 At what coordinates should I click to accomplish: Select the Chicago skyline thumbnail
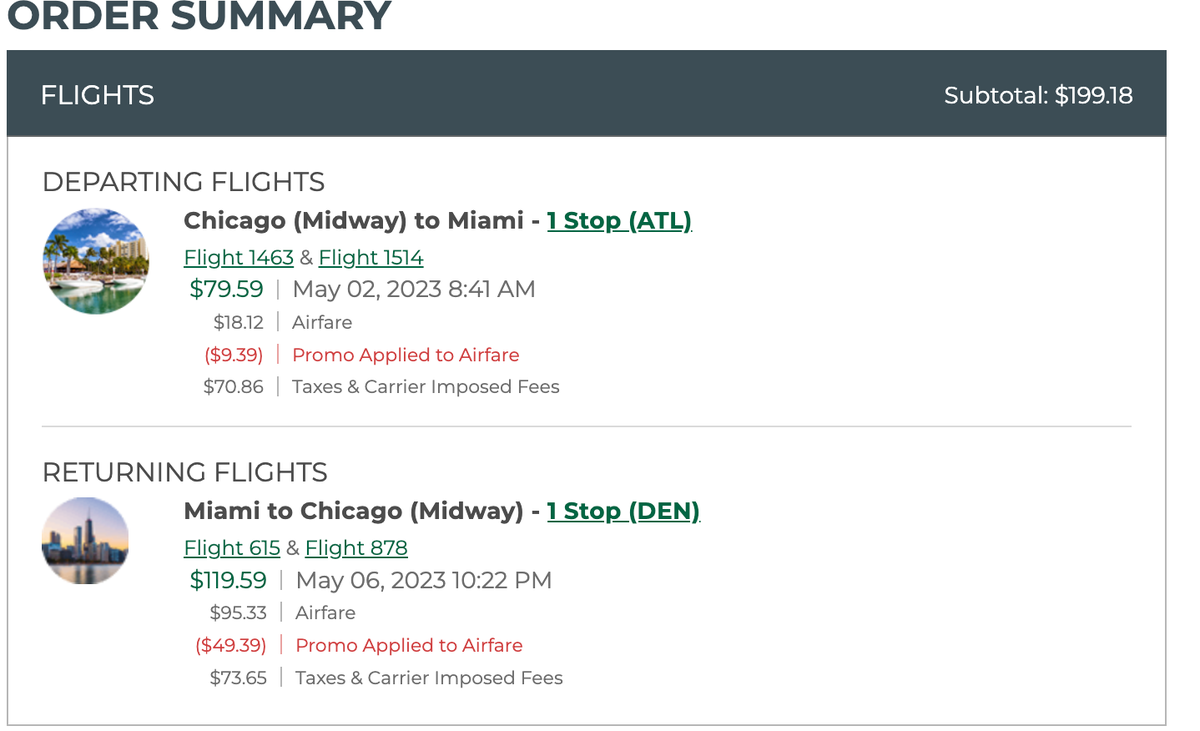click(x=85, y=543)
